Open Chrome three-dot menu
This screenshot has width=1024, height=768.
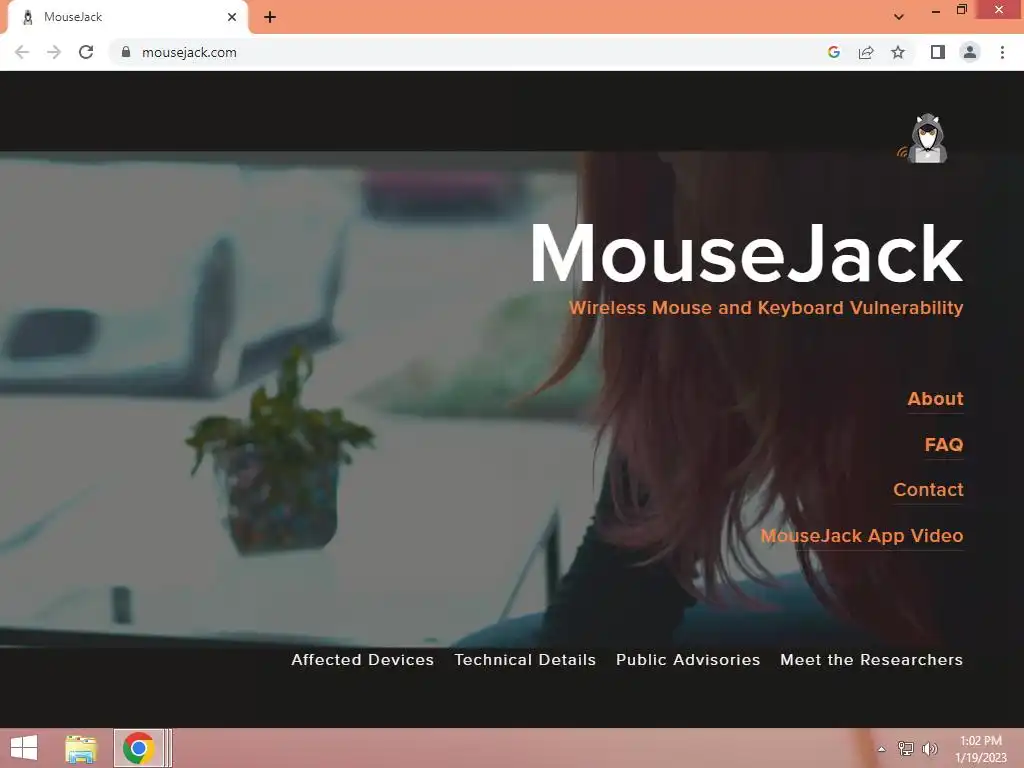click(x=1002, y=52)
